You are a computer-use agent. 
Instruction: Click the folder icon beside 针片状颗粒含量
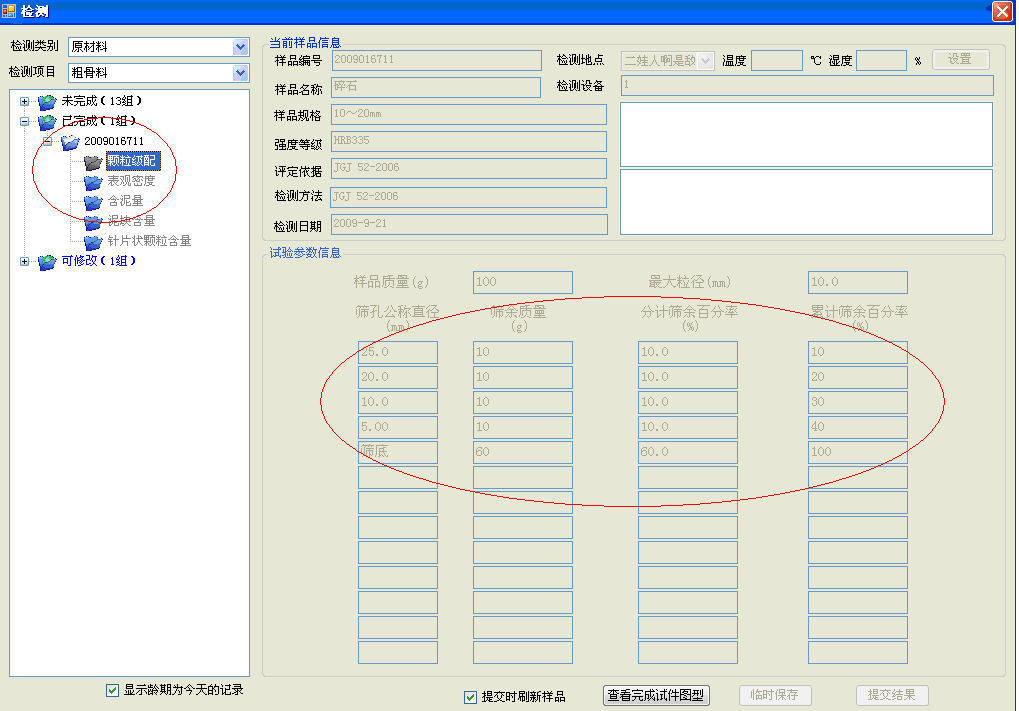coord(93,241)
